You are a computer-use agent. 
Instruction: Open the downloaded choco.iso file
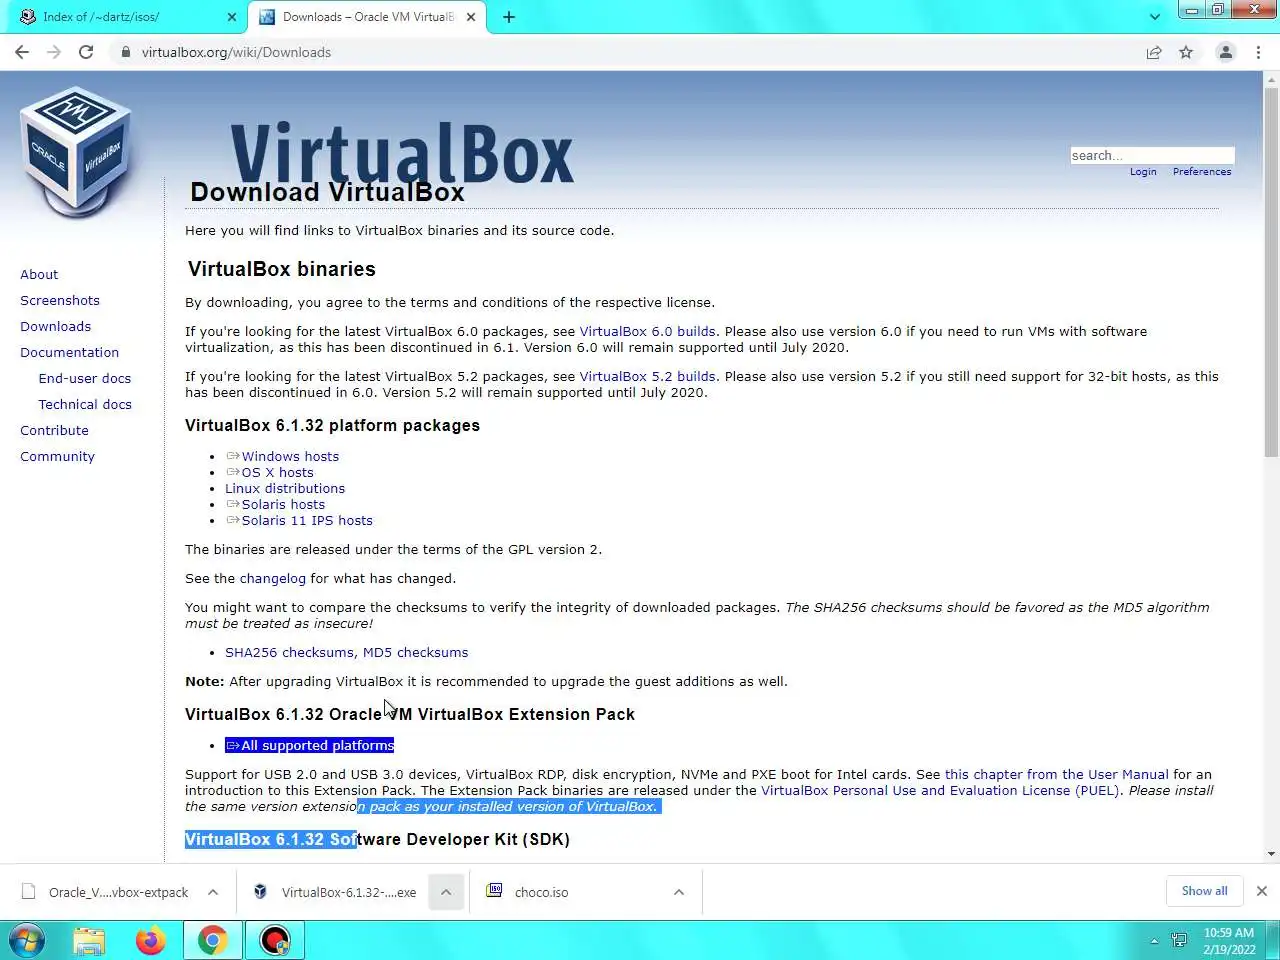(528, 892)
